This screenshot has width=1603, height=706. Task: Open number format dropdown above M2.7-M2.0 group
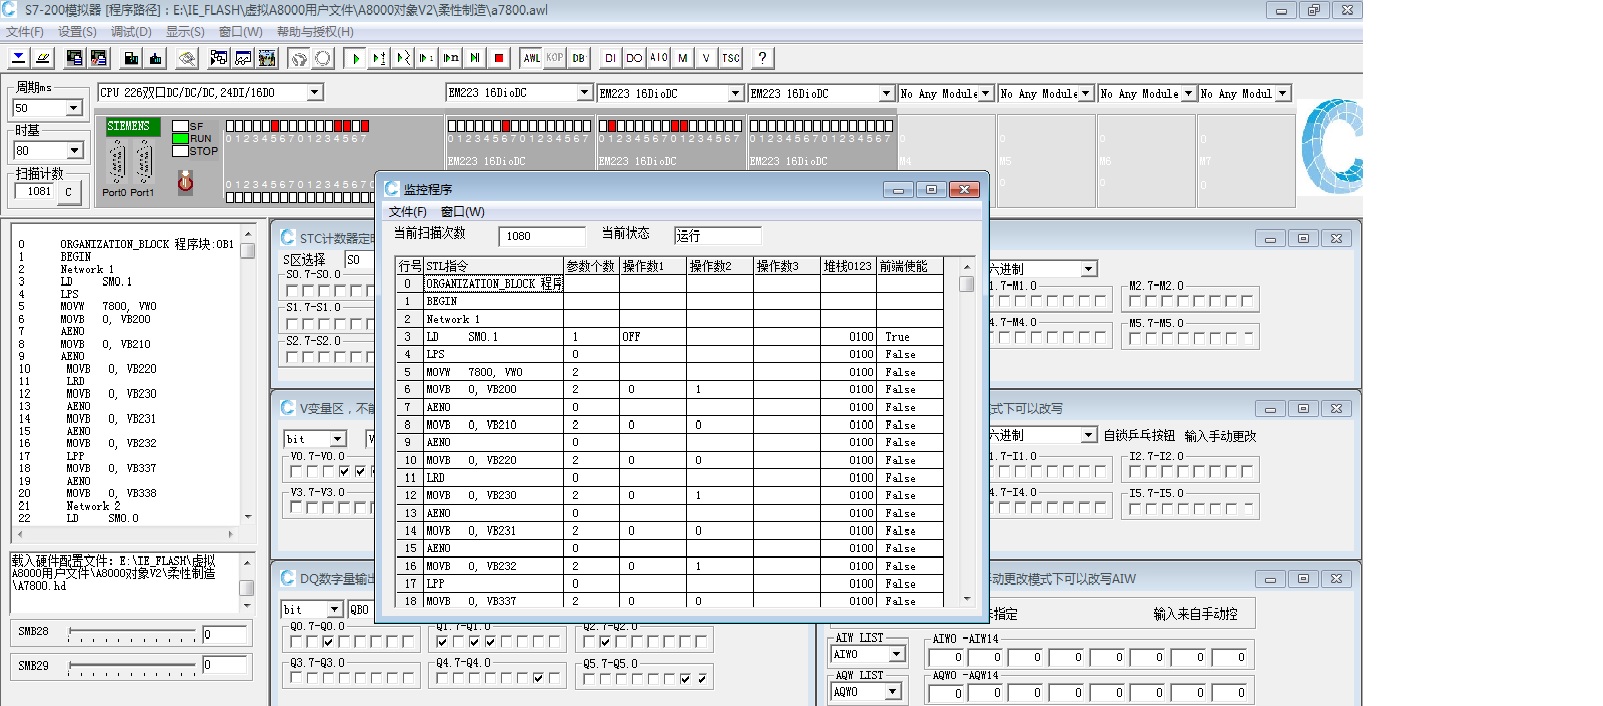(x=1088, y=269)
